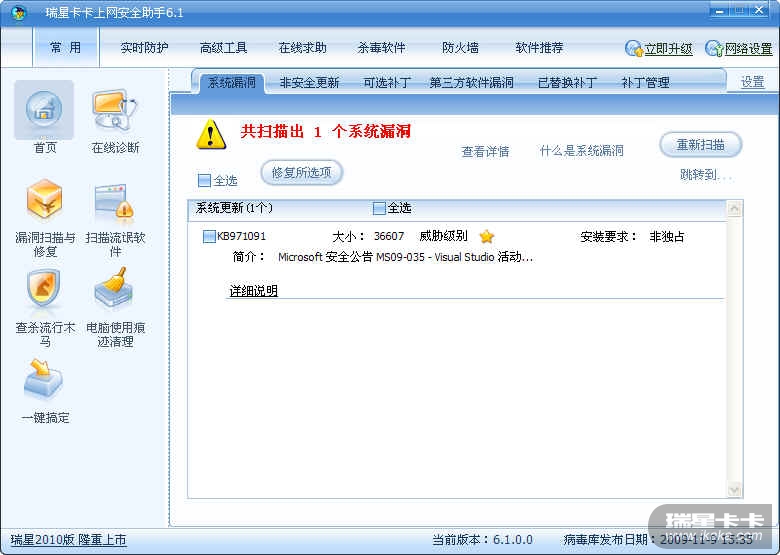
Task: Click the 立即升级 globe icon
Action: pyautogui.click(x=634, y=48)
